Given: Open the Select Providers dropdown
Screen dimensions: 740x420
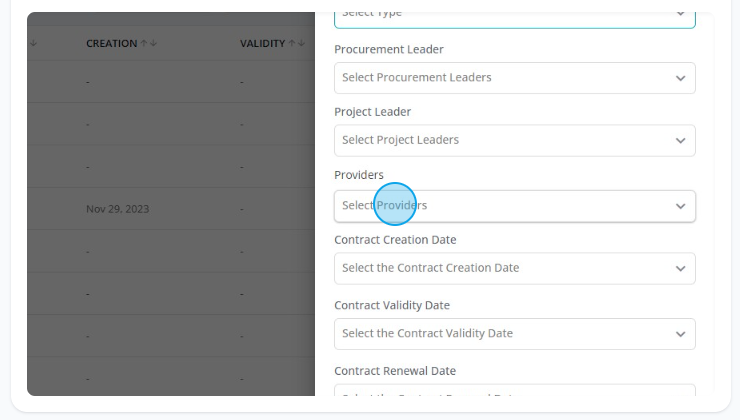Looking at the screenshot, I should pos(514,206).
